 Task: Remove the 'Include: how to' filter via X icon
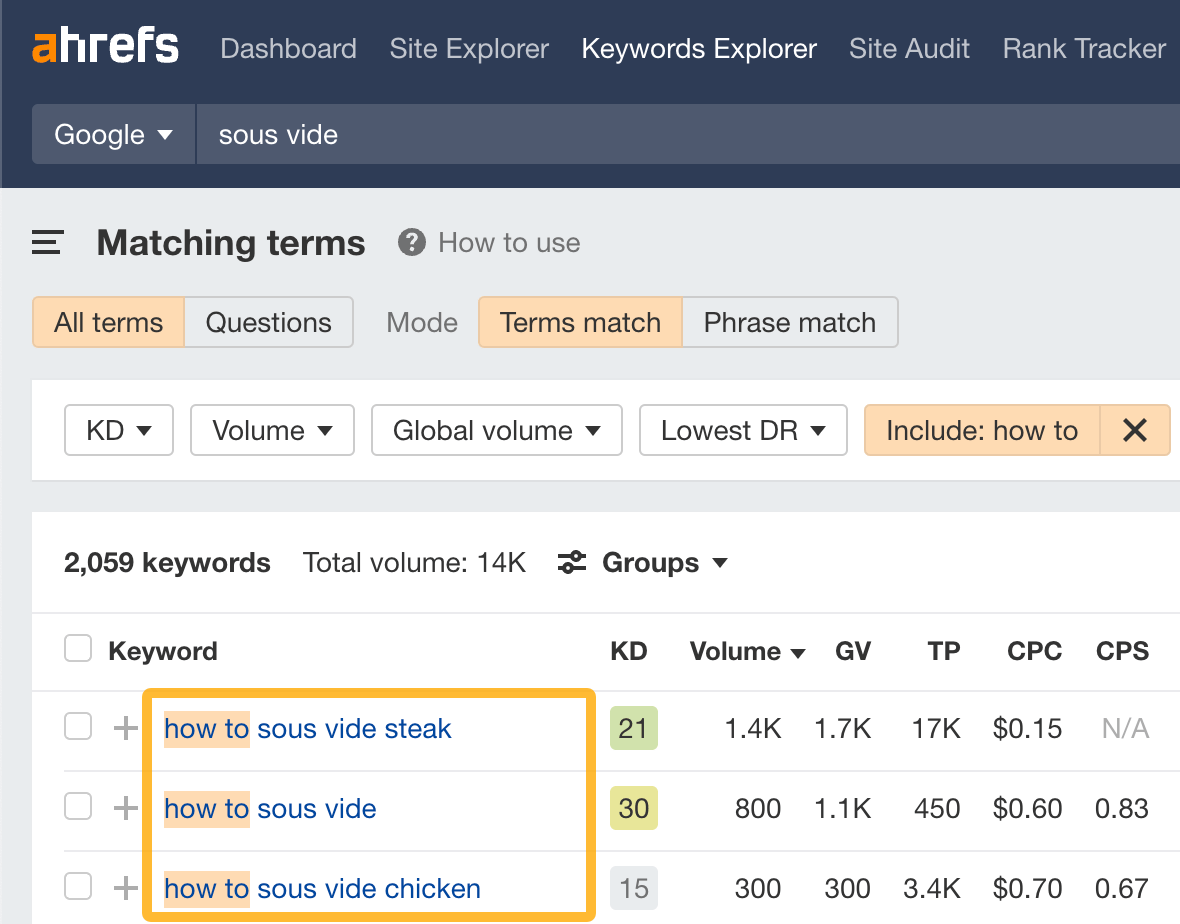pyautogui.click(x=1135, y=430)
